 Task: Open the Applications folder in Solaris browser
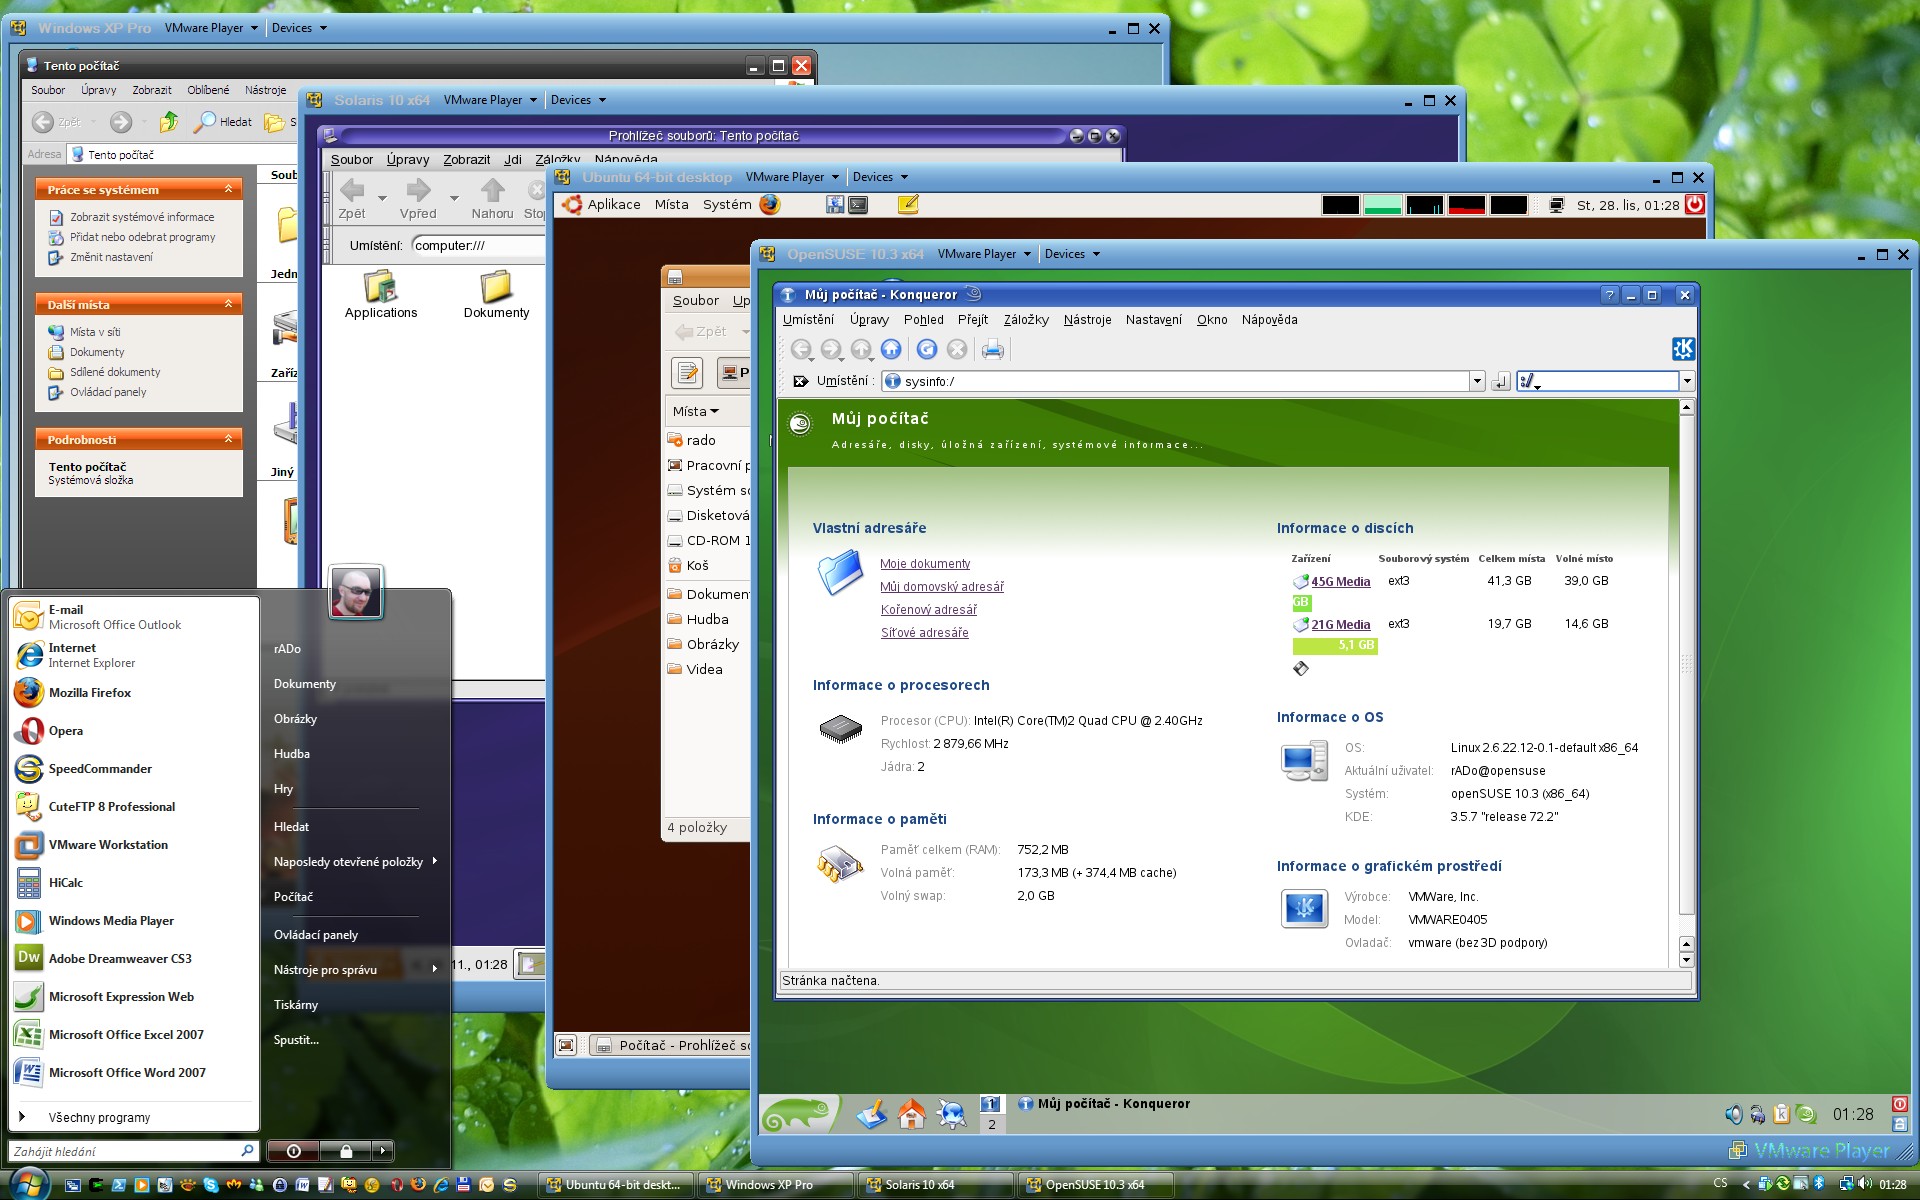tap(381, 295)
